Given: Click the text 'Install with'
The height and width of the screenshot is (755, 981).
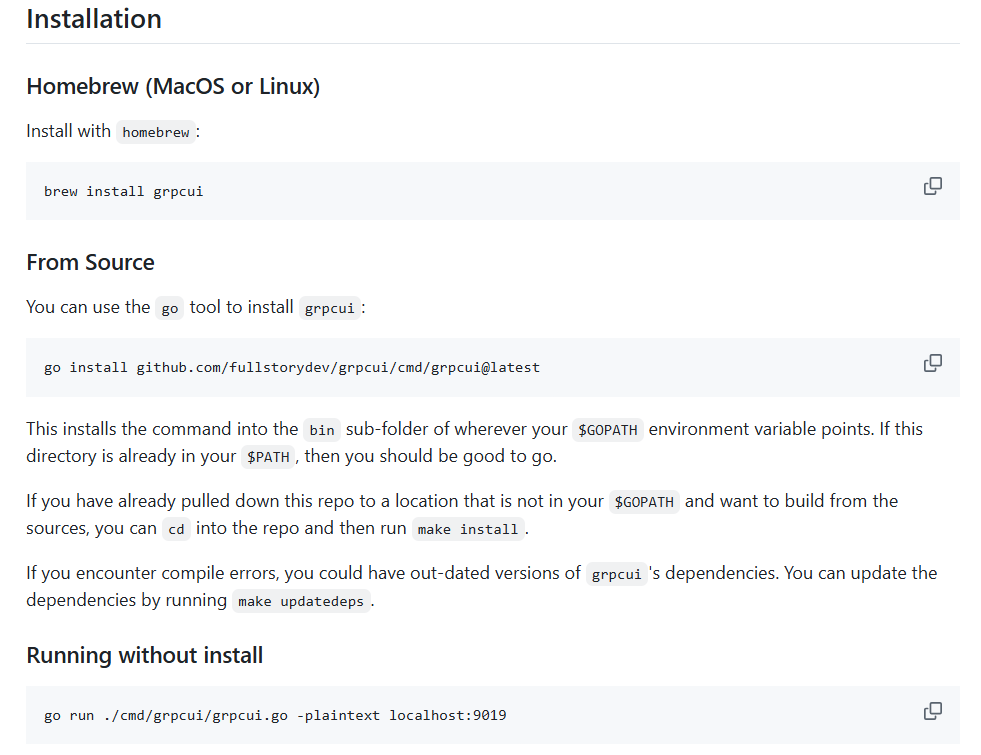Looking at the screenshot, I should click(x=68, y=131).
